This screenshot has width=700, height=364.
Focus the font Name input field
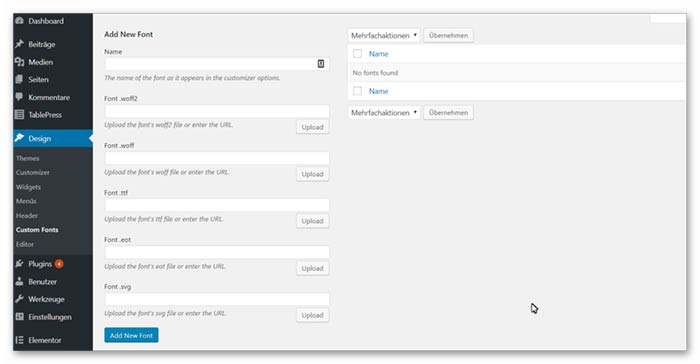(x=217, y=64)
